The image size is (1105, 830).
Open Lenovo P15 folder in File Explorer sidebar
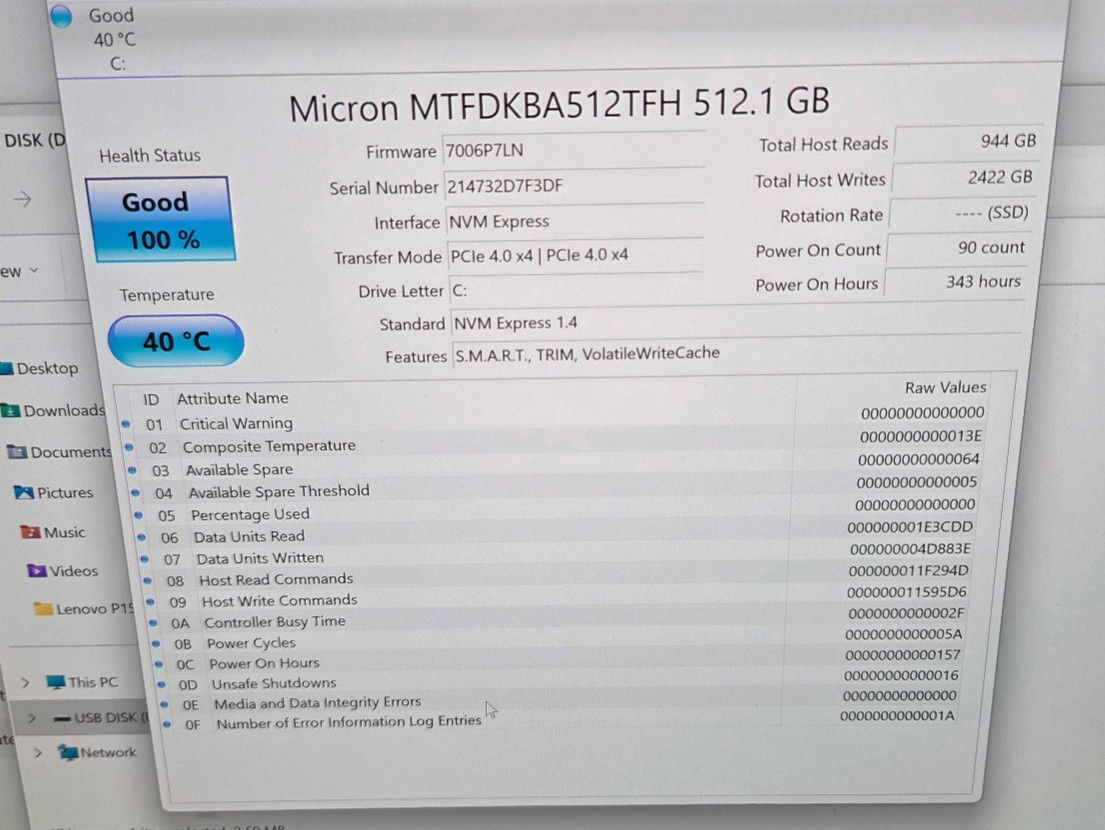click(84, 609)
